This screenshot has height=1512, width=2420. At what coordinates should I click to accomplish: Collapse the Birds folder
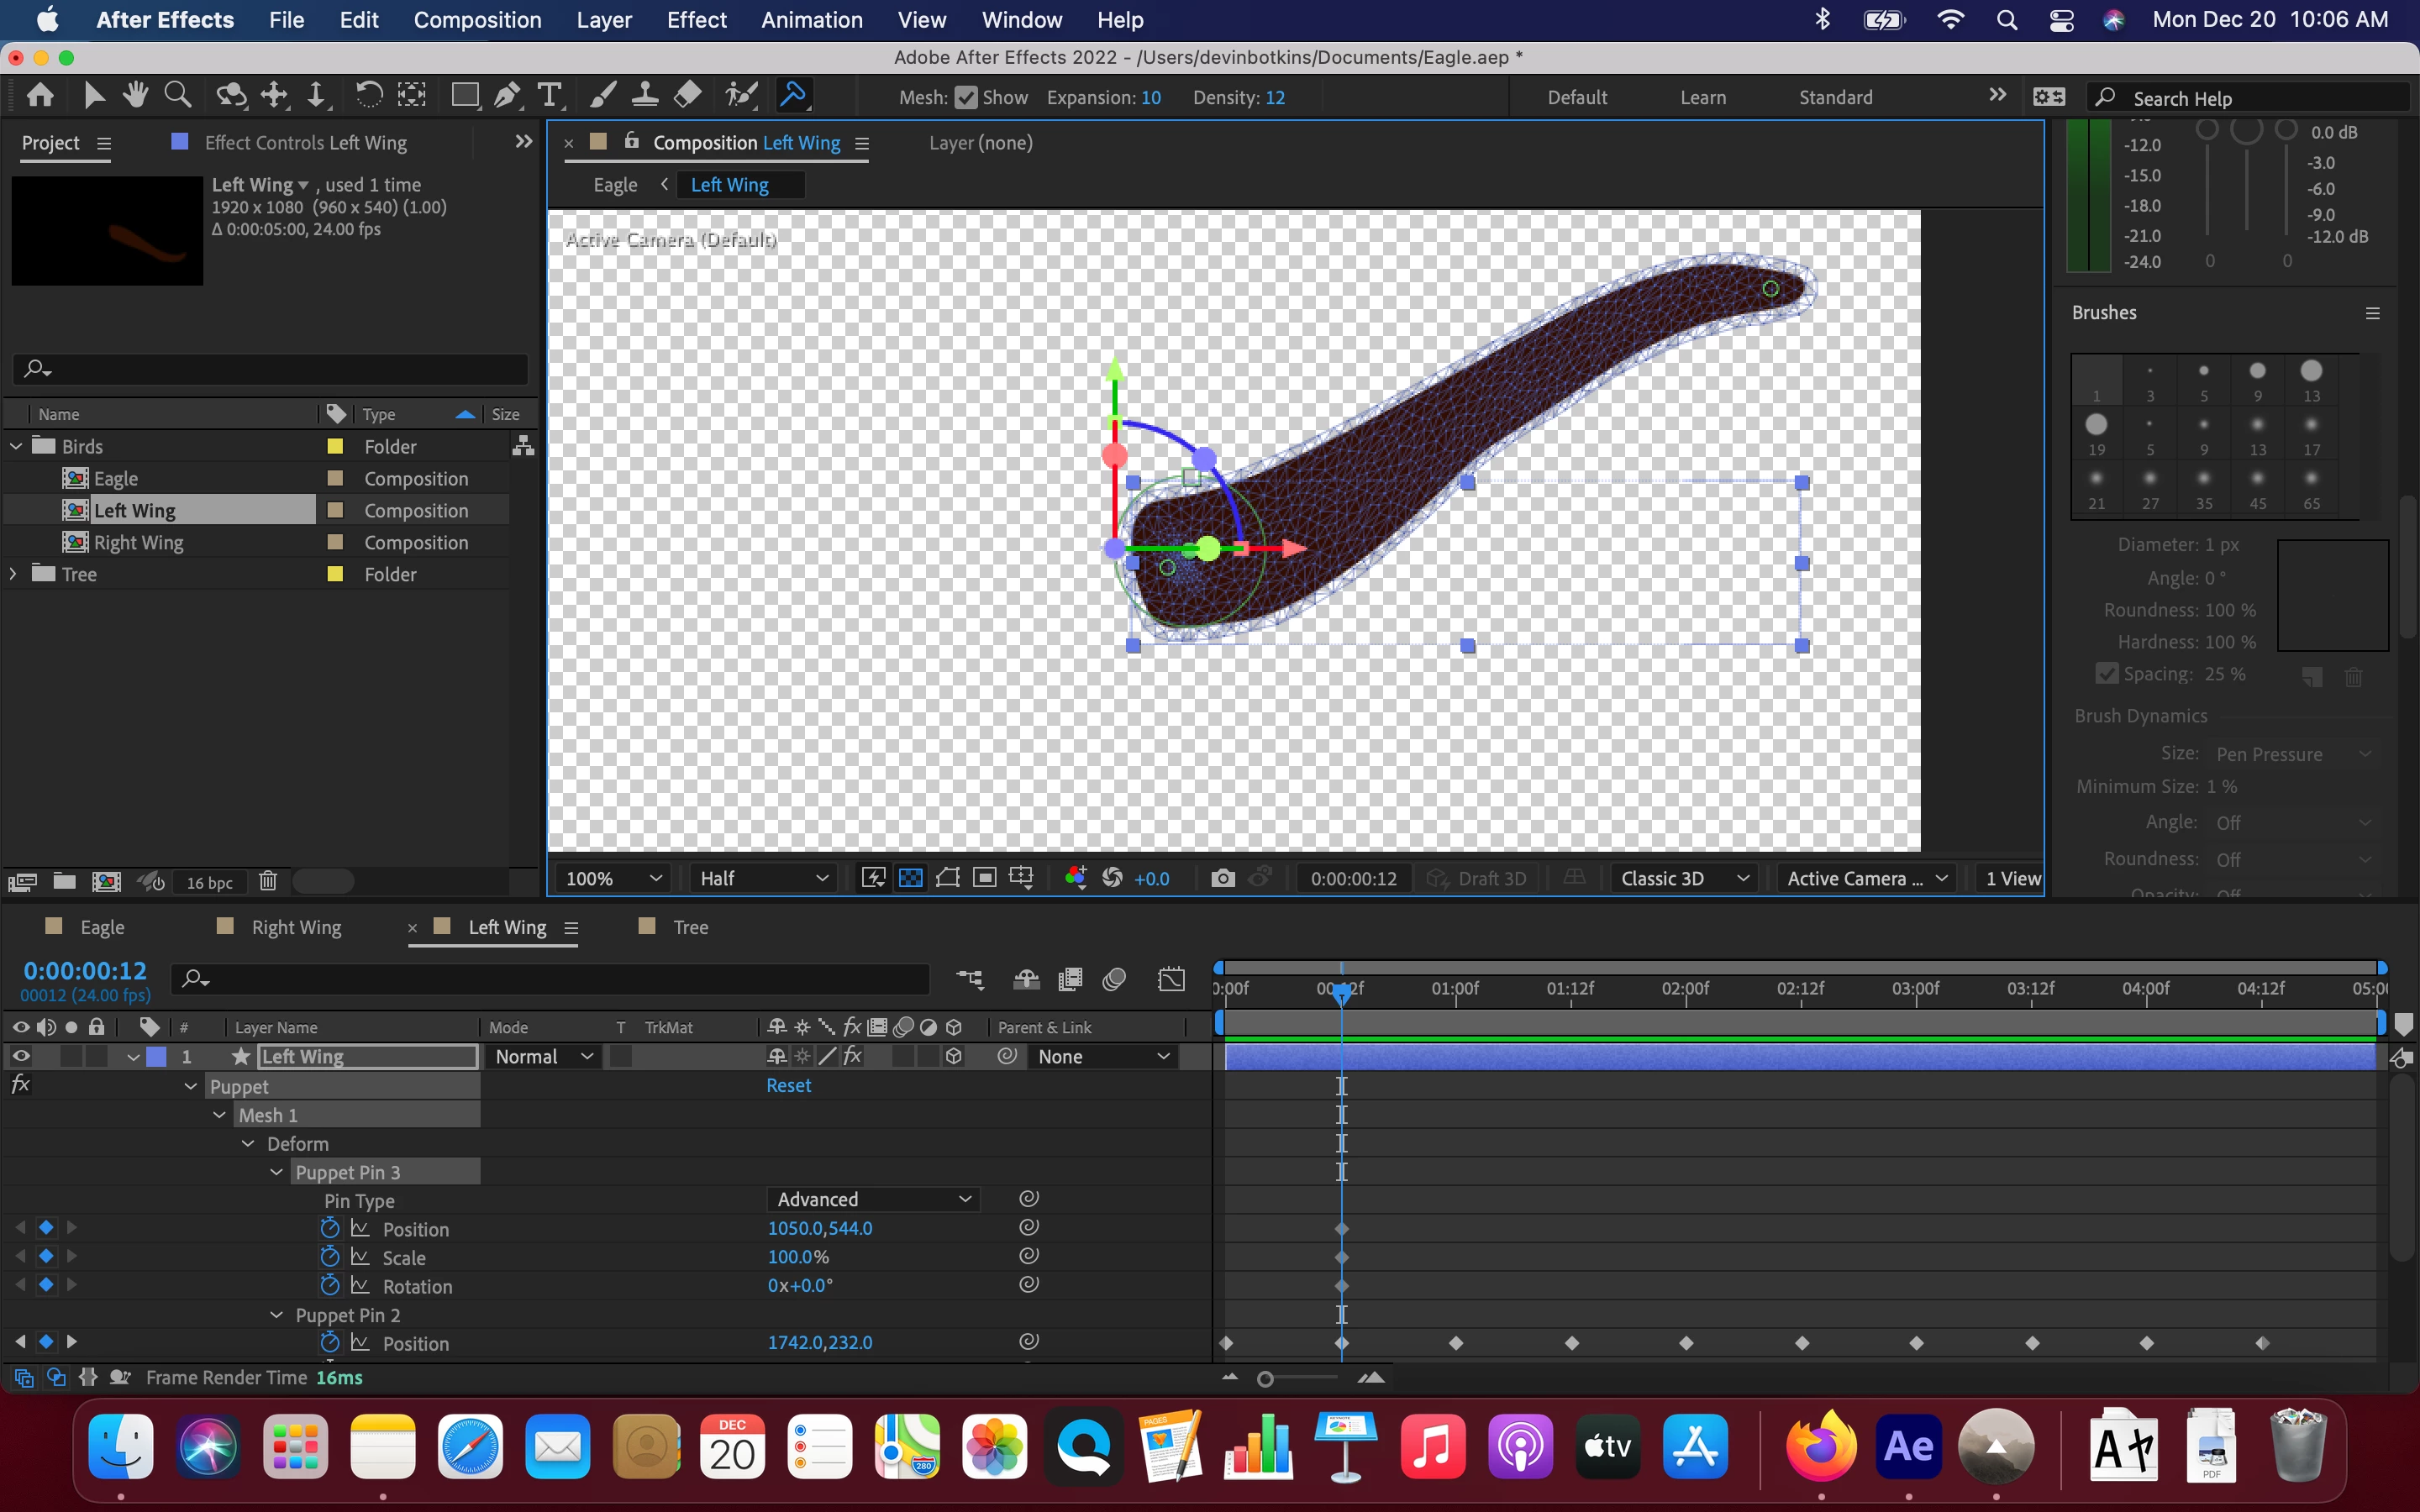click(16, 446)
